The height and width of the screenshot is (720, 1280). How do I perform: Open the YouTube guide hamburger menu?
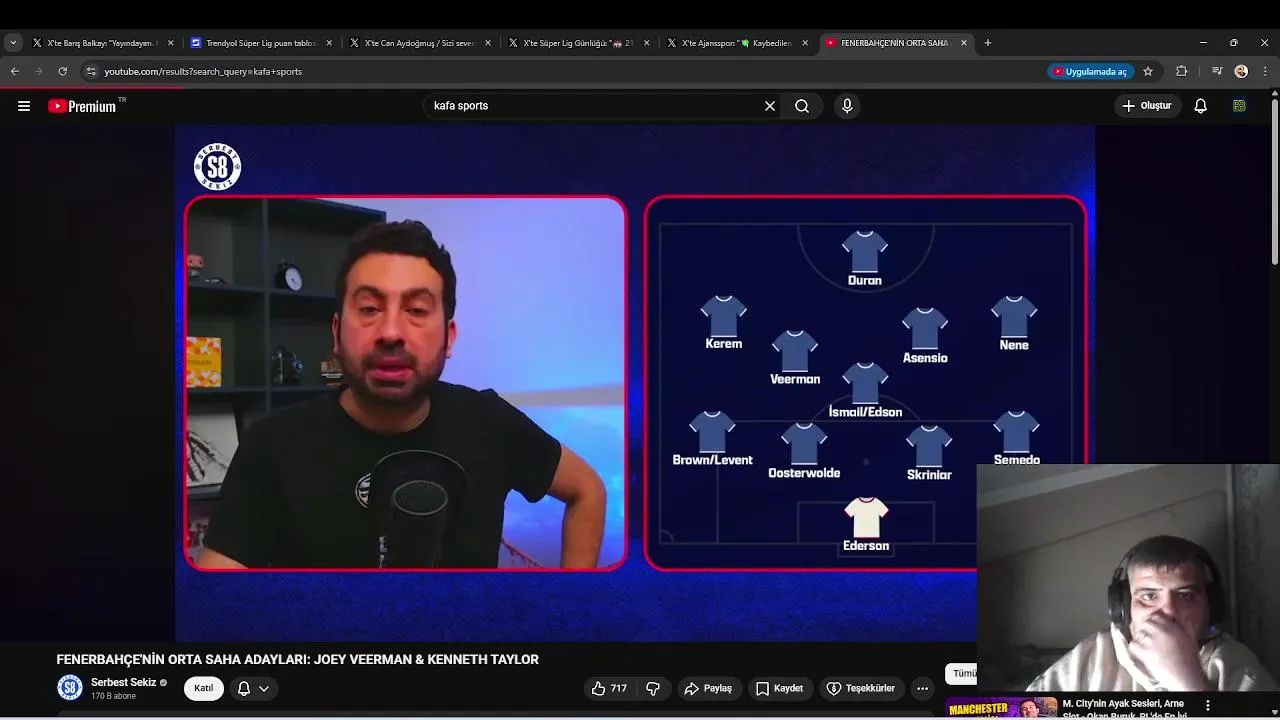24,106
